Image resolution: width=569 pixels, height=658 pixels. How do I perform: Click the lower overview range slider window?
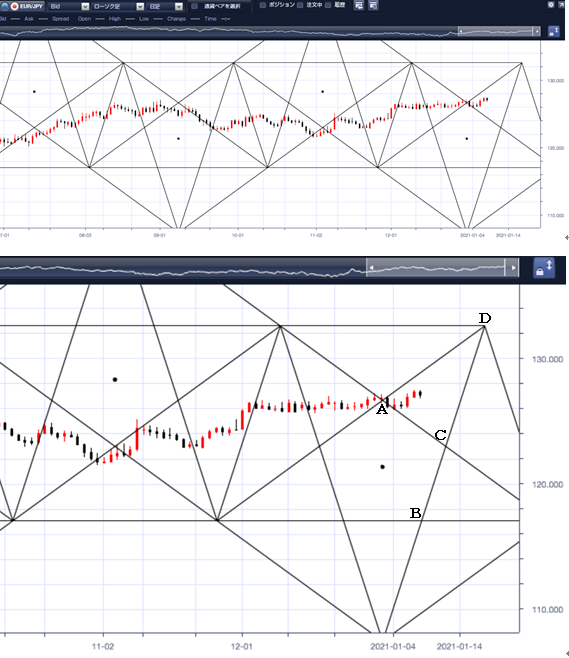(442, 268)
